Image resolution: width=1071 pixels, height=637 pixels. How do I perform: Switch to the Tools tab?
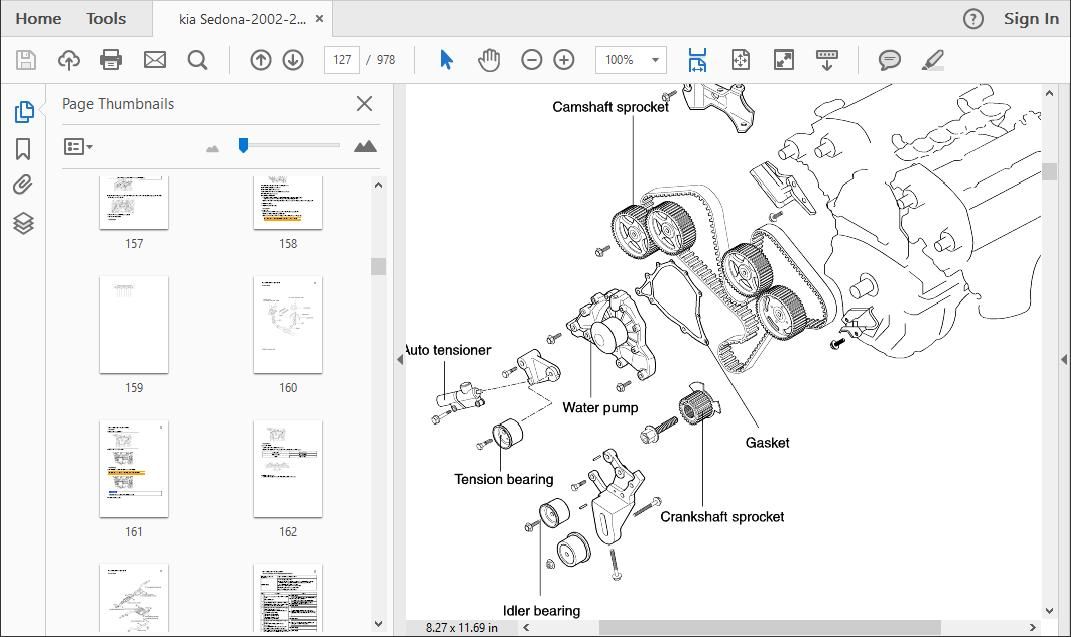(x=106, y=18)
